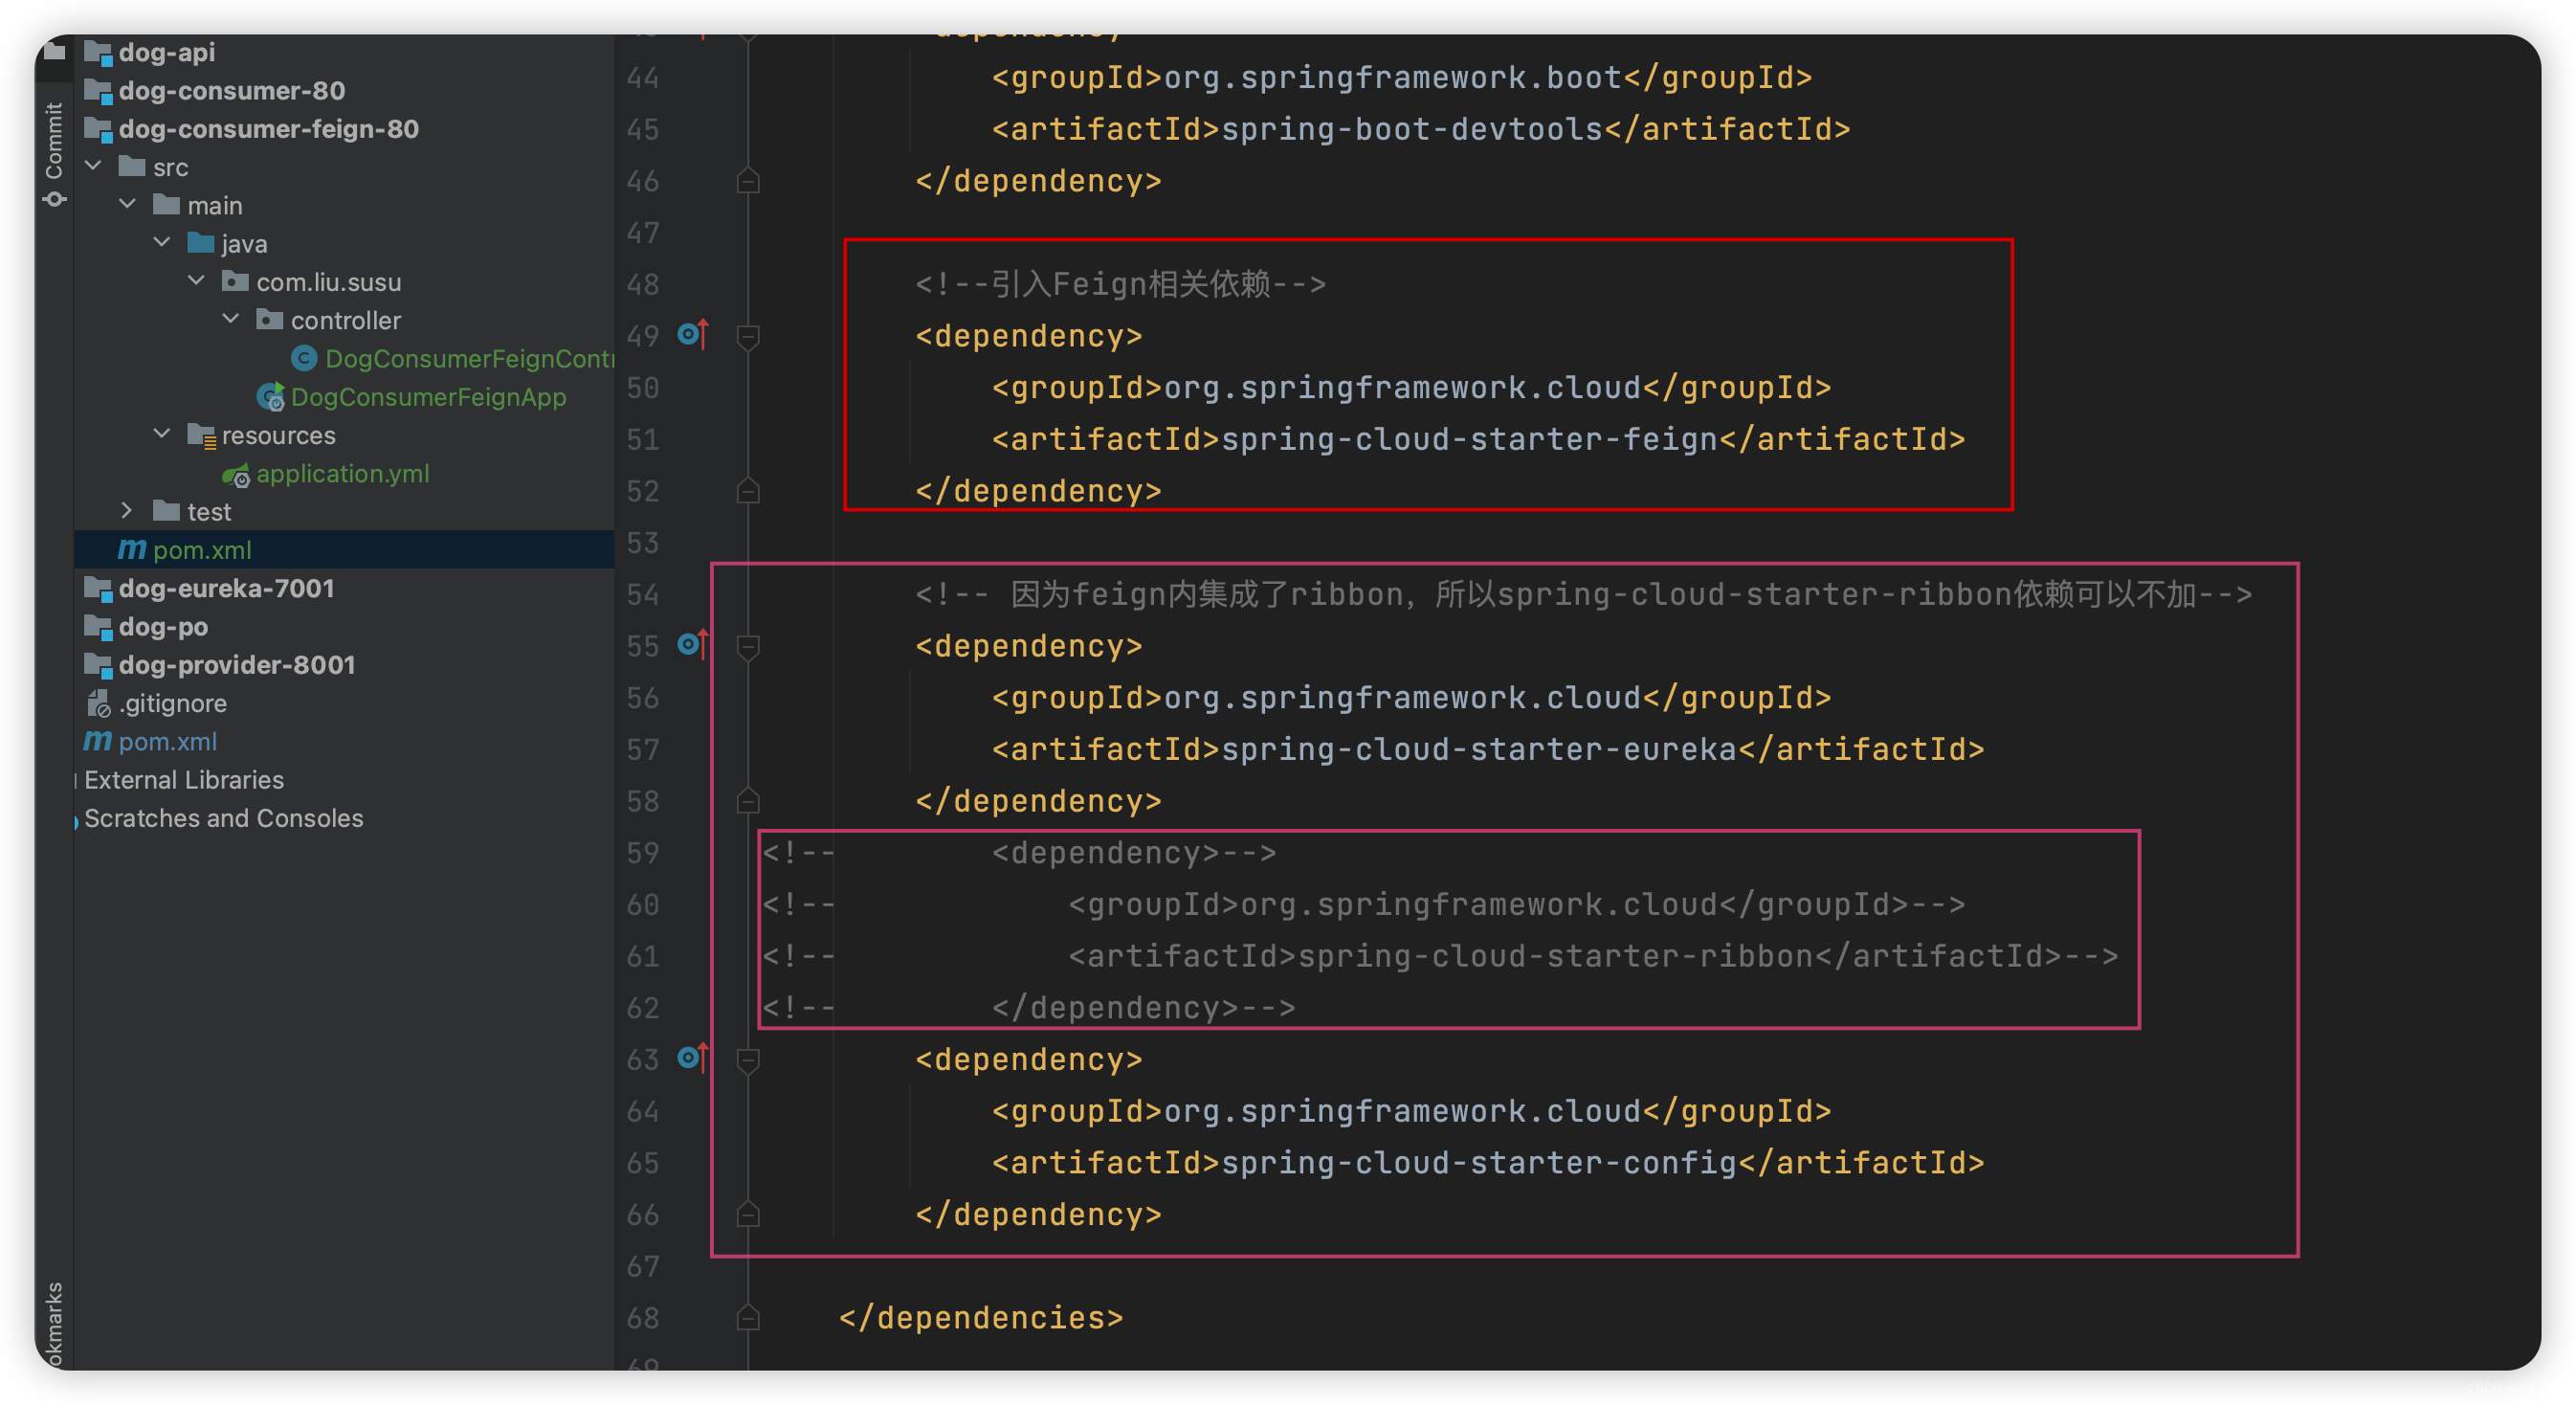The image size is (2576, 1405).
Task: Click the Spring Boot run icon of DogConsumerFeignApp
Action: pos(271,397)
